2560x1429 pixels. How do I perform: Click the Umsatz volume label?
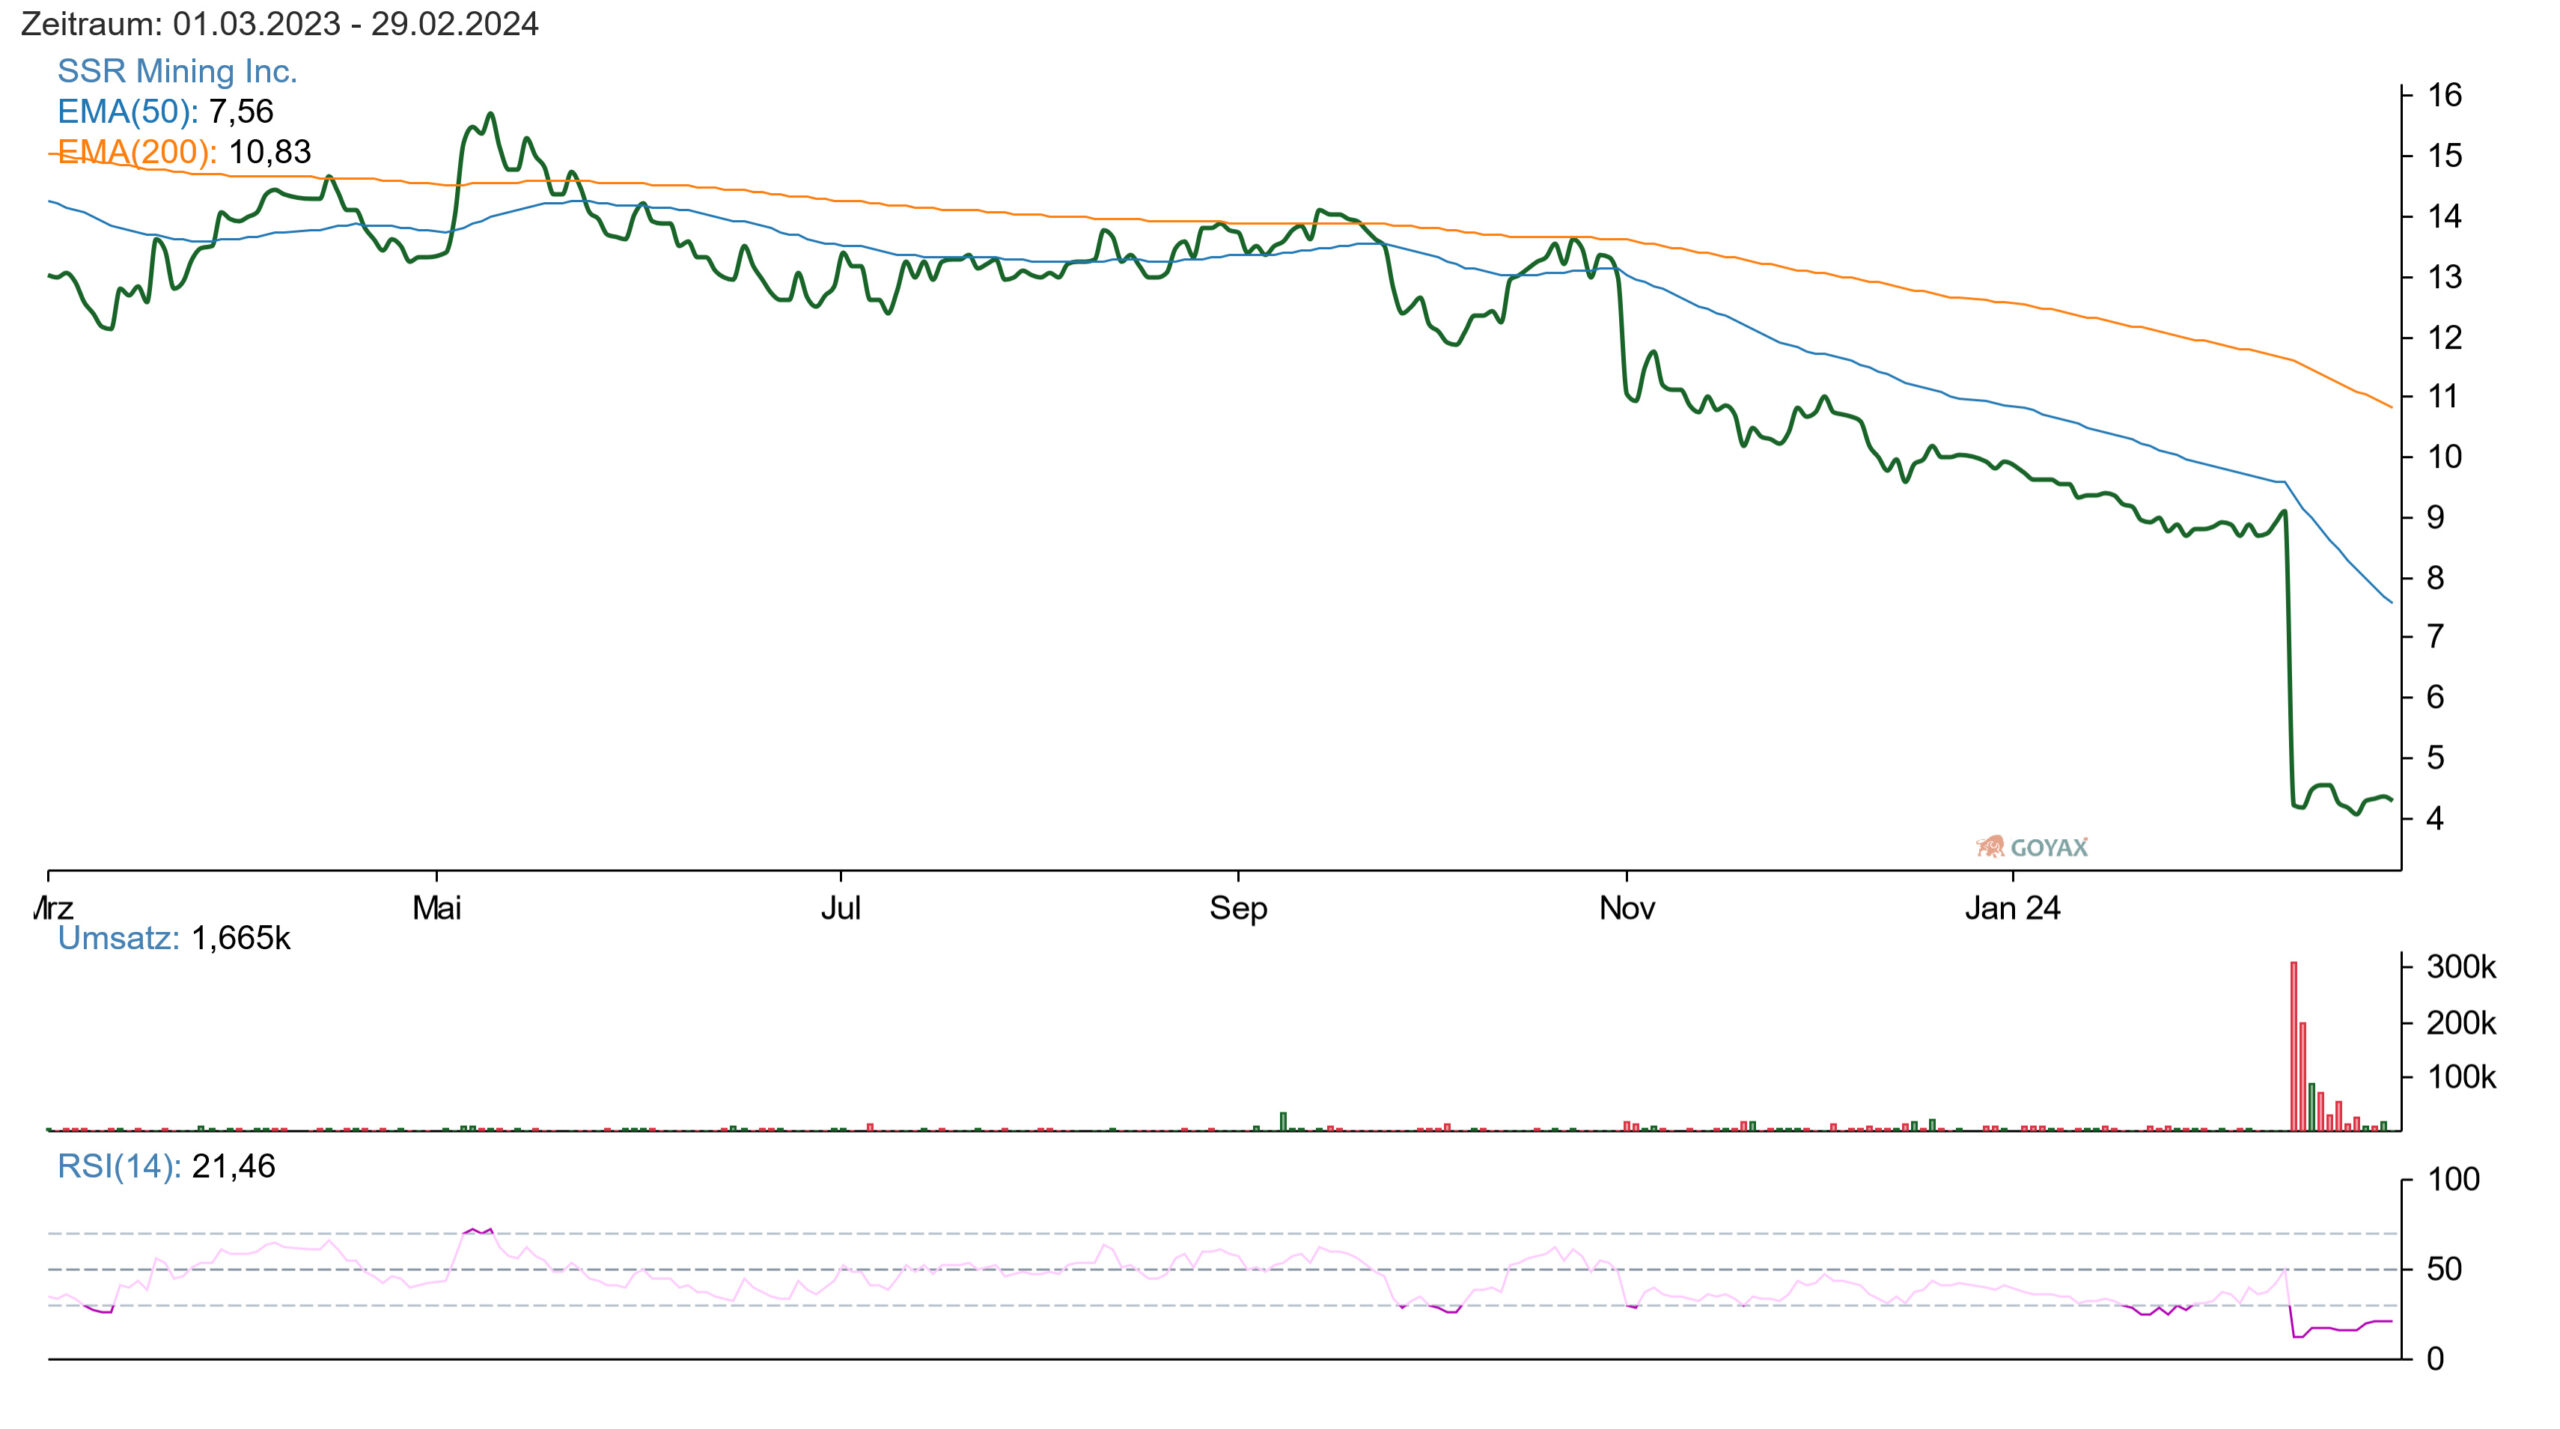118,938
